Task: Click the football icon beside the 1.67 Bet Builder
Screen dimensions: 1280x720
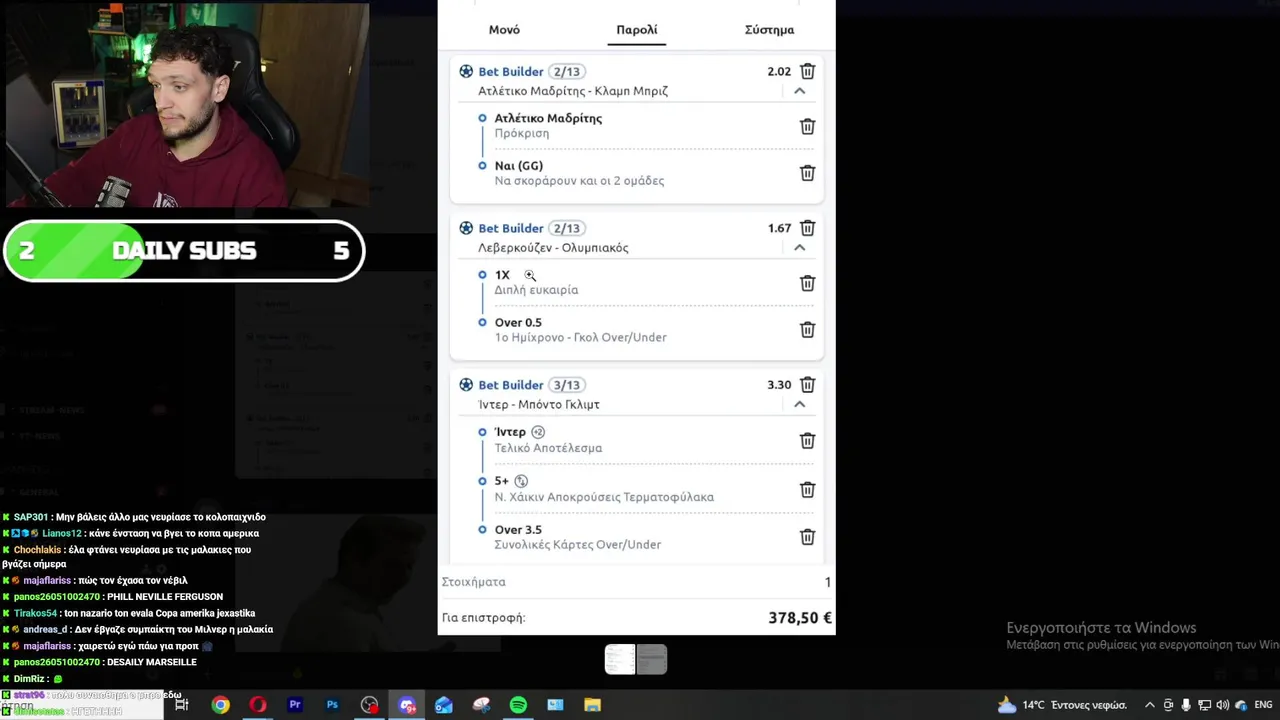Action: (x=466, y=228)
